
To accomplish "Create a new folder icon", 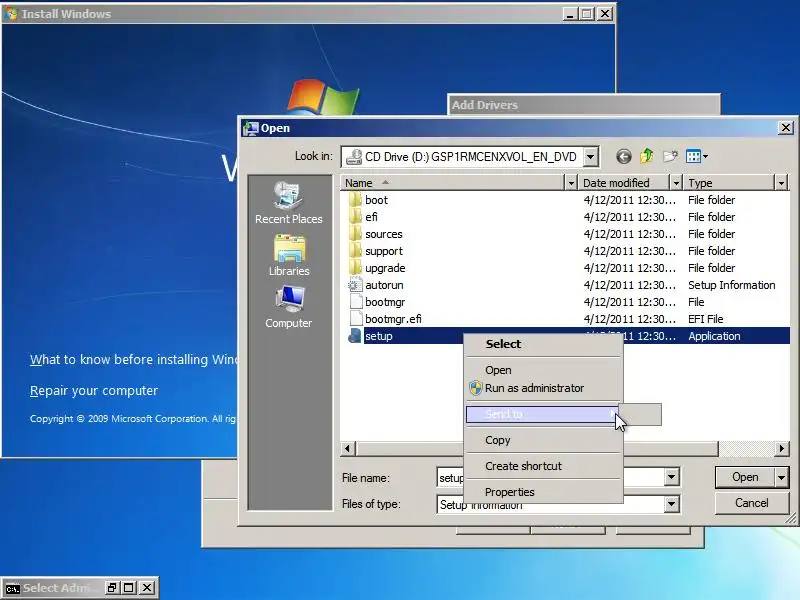I will (x=670, y=156).
